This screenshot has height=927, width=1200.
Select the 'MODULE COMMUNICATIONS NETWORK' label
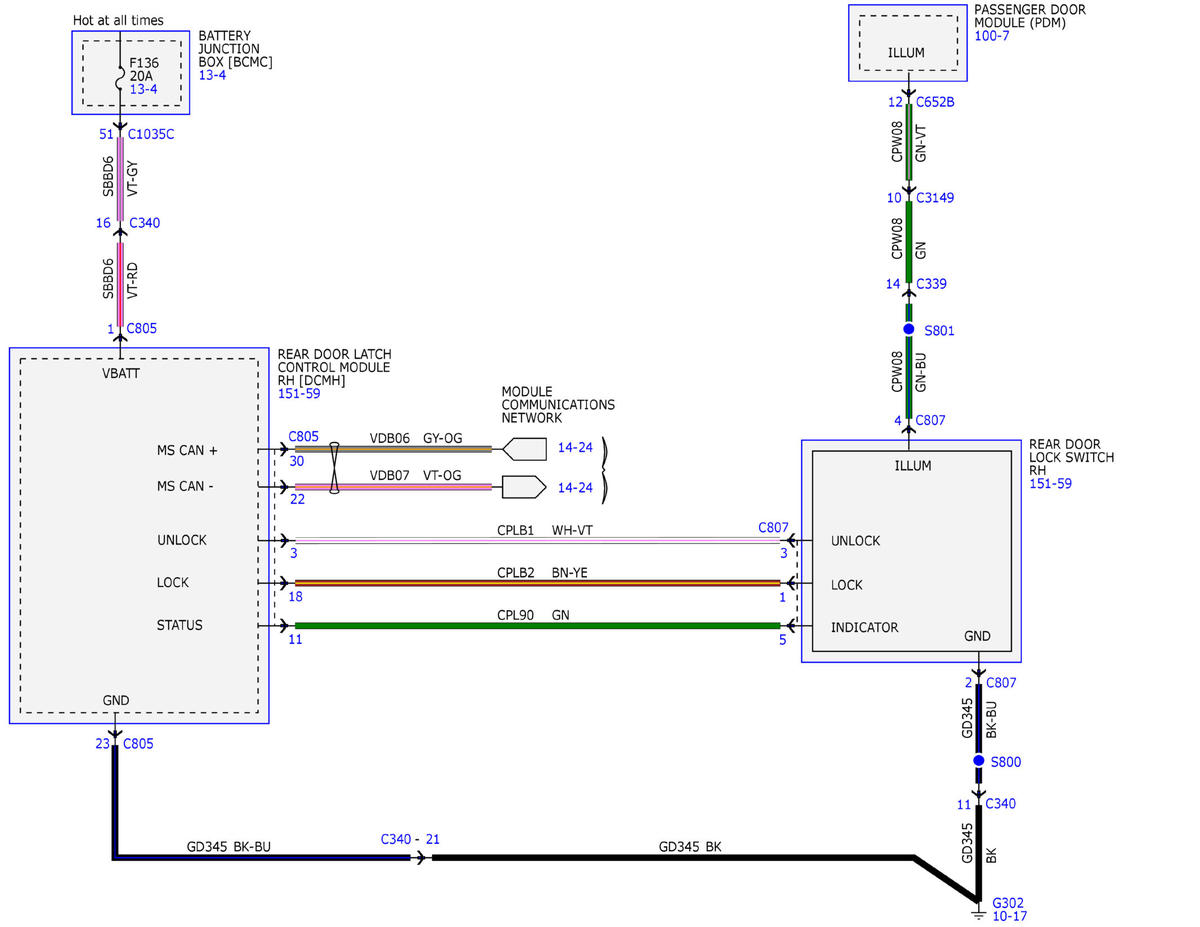[558, 405]
